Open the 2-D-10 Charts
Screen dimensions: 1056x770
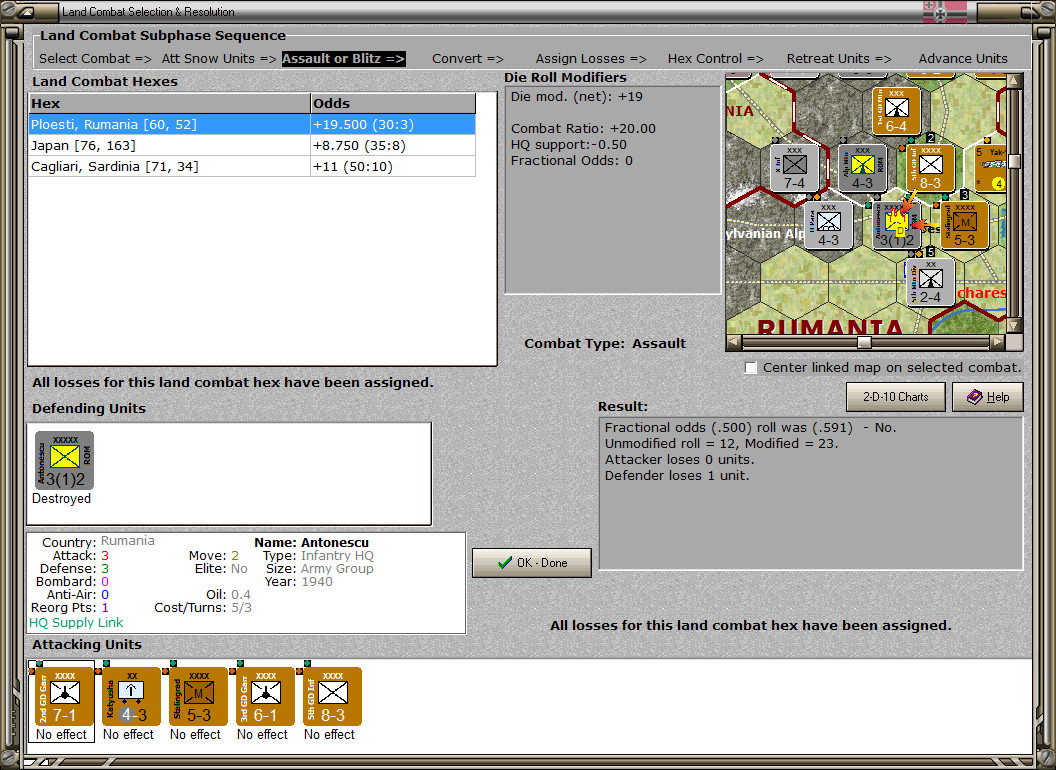tap(896, 397)
